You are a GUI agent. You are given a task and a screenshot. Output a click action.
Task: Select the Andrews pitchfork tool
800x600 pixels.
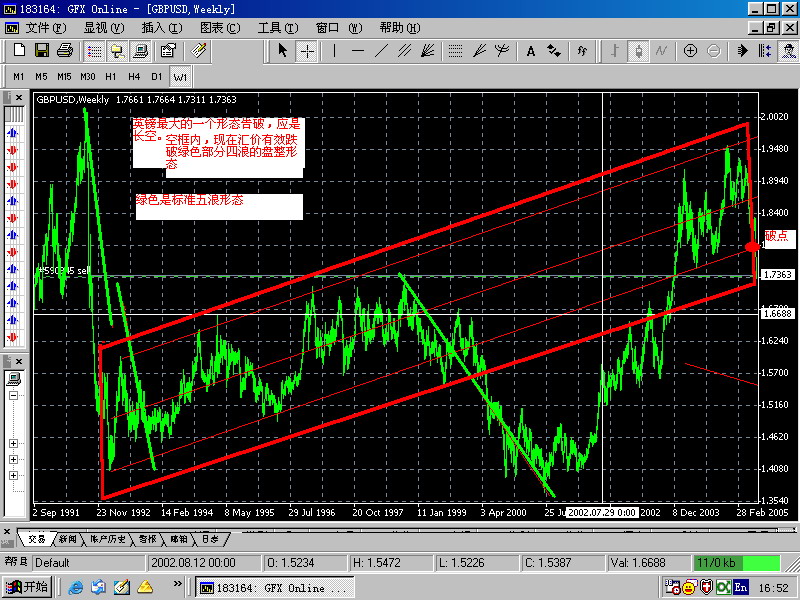502,51
